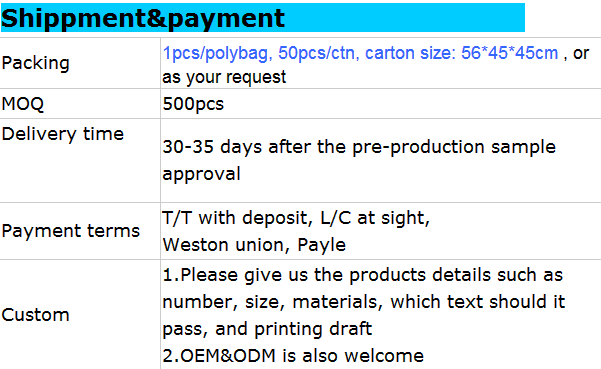This screenshot has height=369, width=601.
Task: Click the Shippment&payment header banner
Action: [263, 17]
